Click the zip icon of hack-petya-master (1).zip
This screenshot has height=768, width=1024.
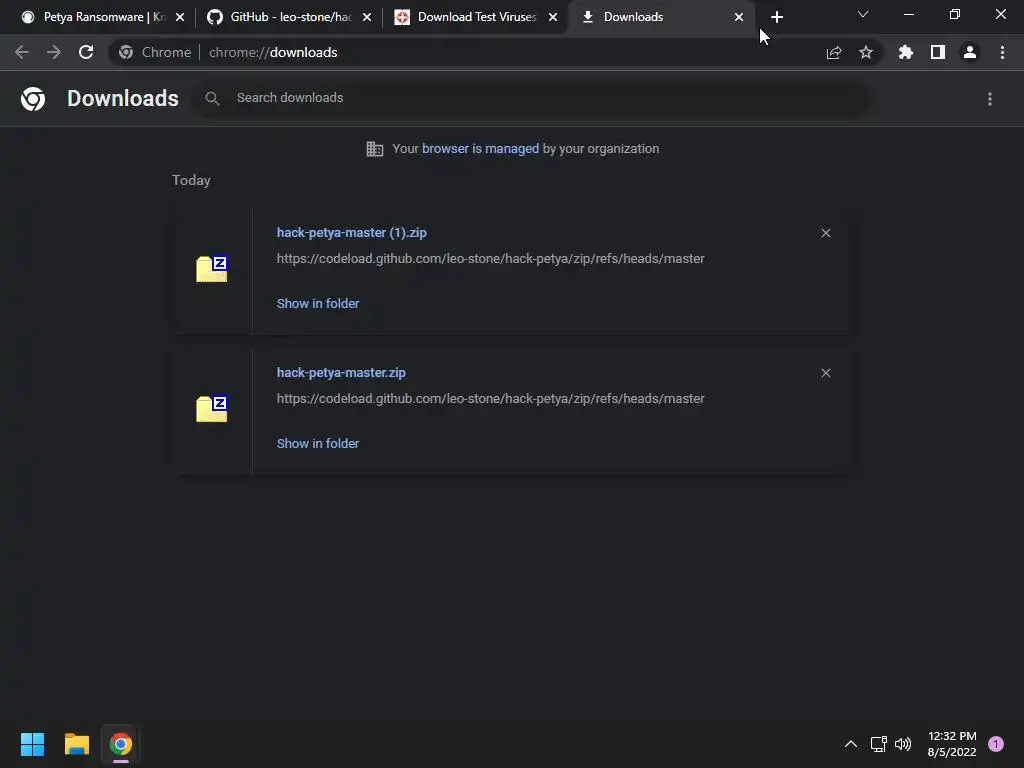pyautogui.click(x=212, y=269)
